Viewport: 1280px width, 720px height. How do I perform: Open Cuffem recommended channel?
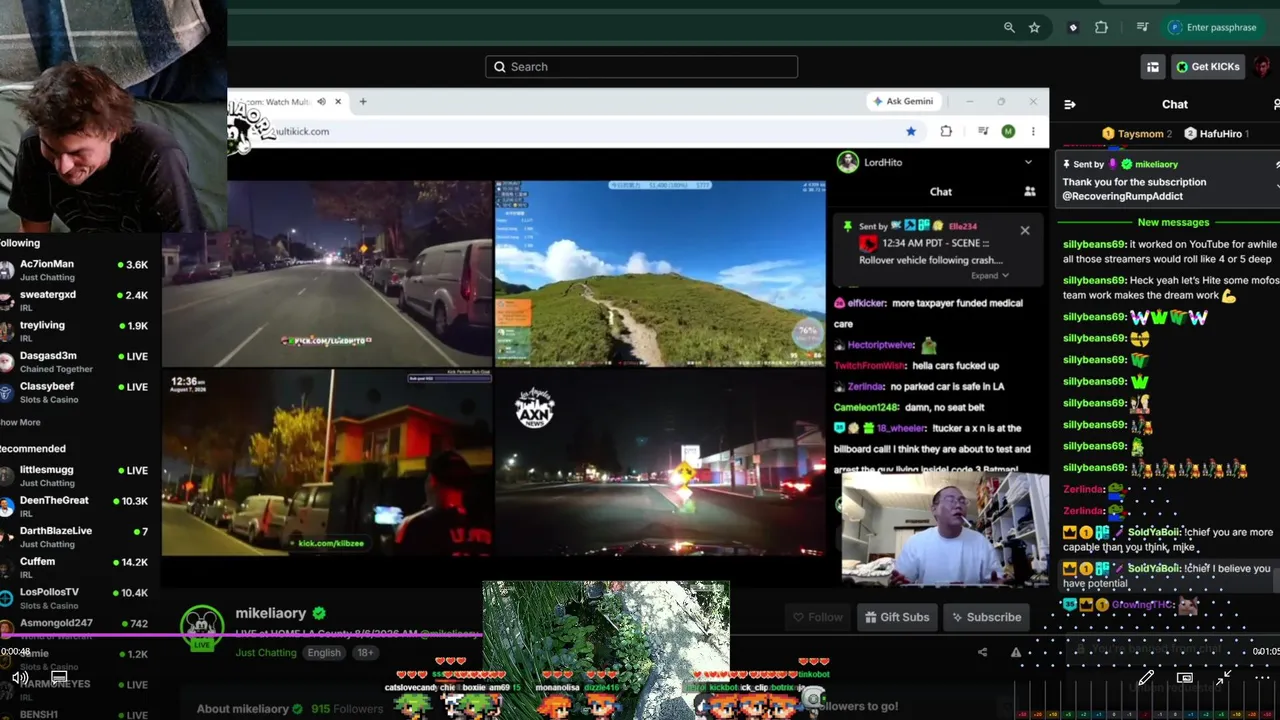(x=76, y=567)
